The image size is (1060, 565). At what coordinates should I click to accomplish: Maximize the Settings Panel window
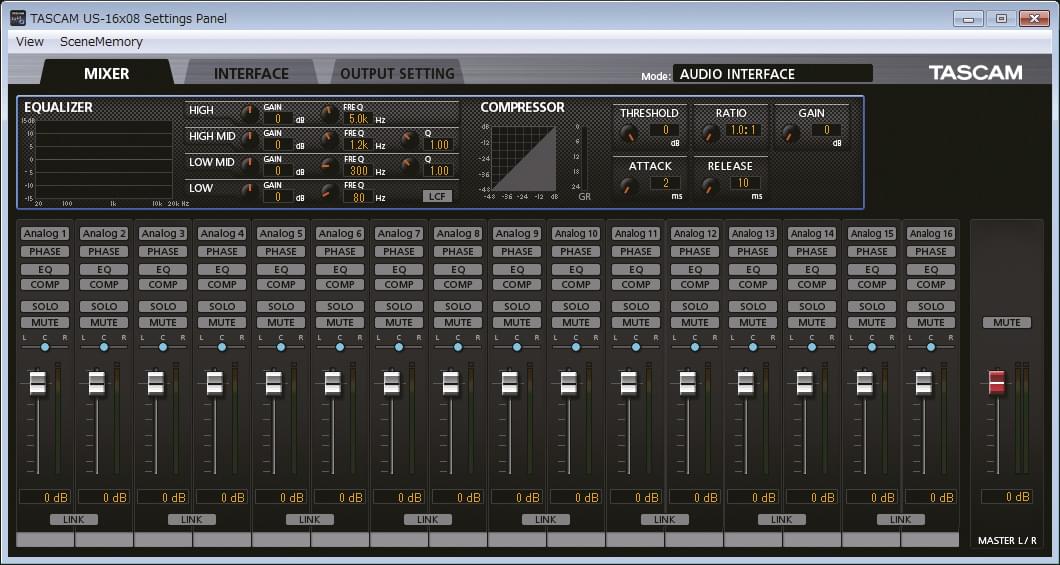(x=1002, y=18)
